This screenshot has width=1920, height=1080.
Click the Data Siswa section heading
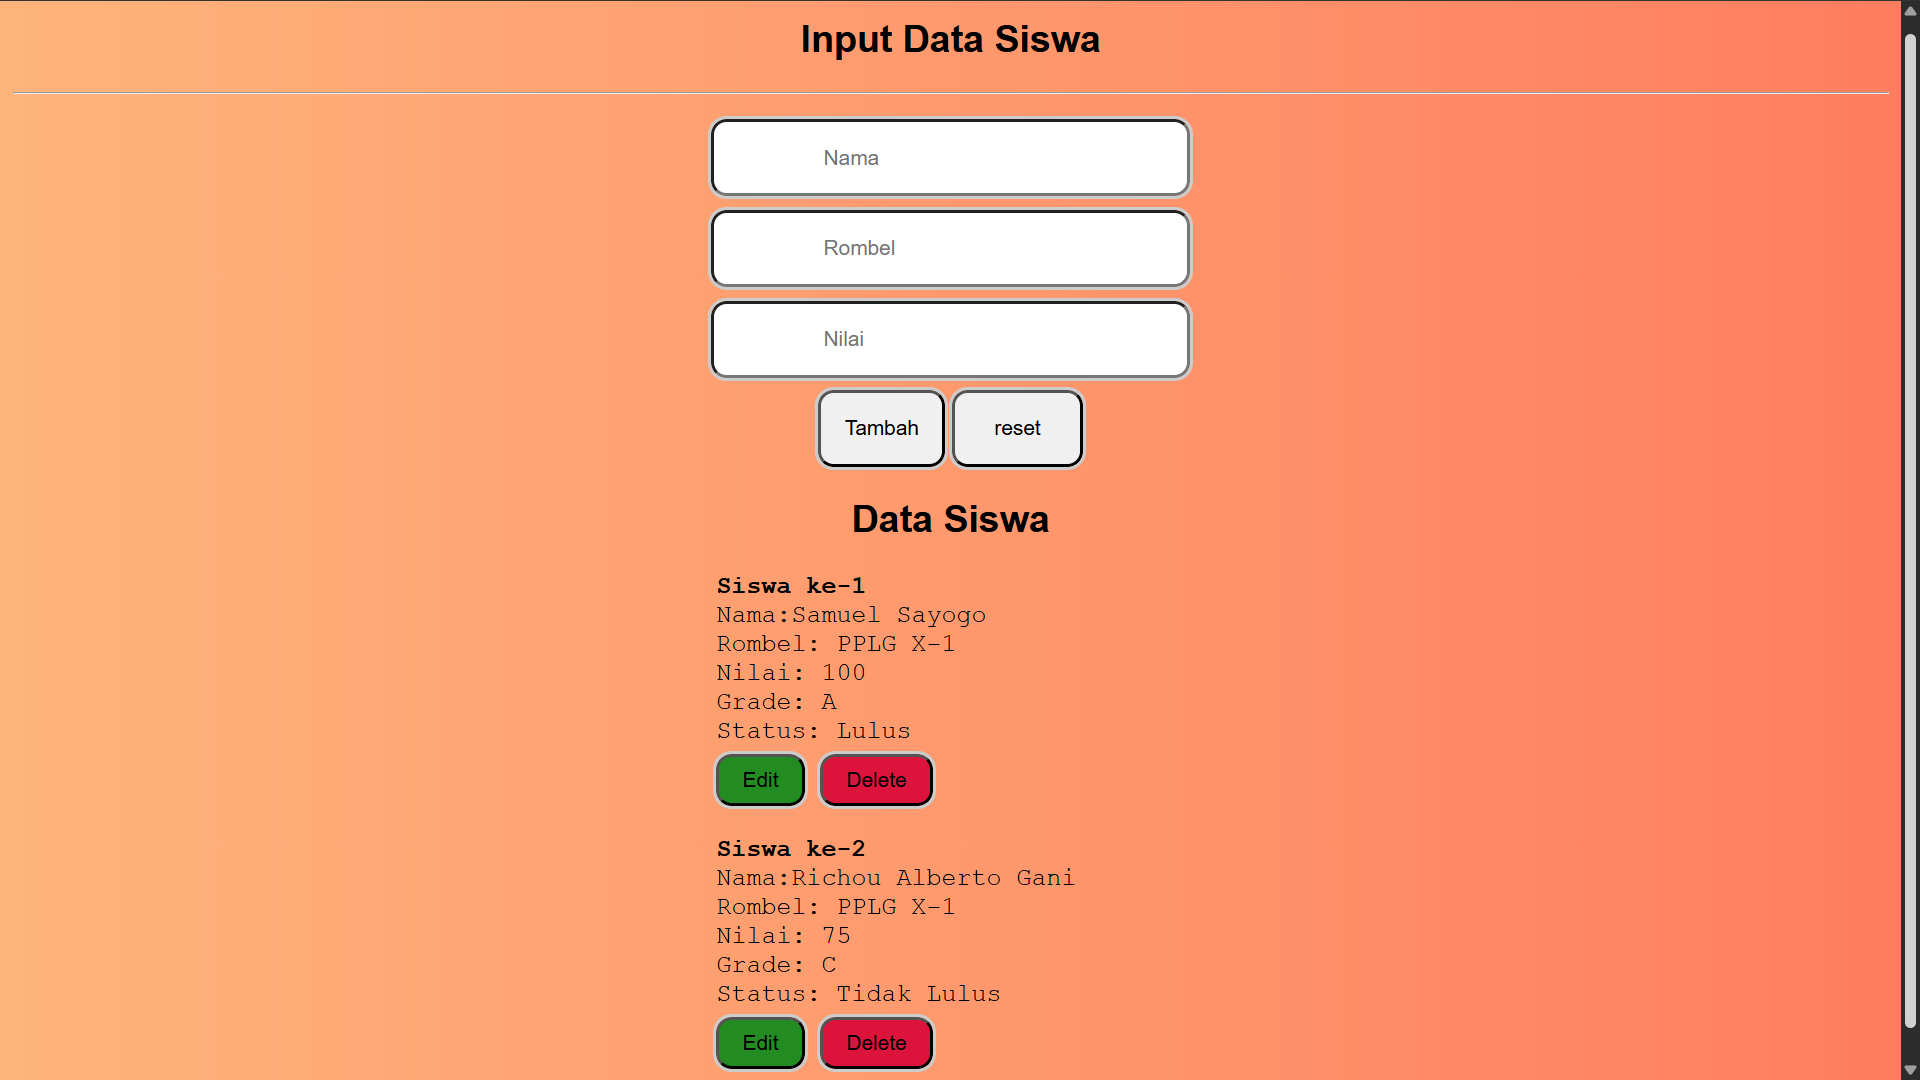950,519
